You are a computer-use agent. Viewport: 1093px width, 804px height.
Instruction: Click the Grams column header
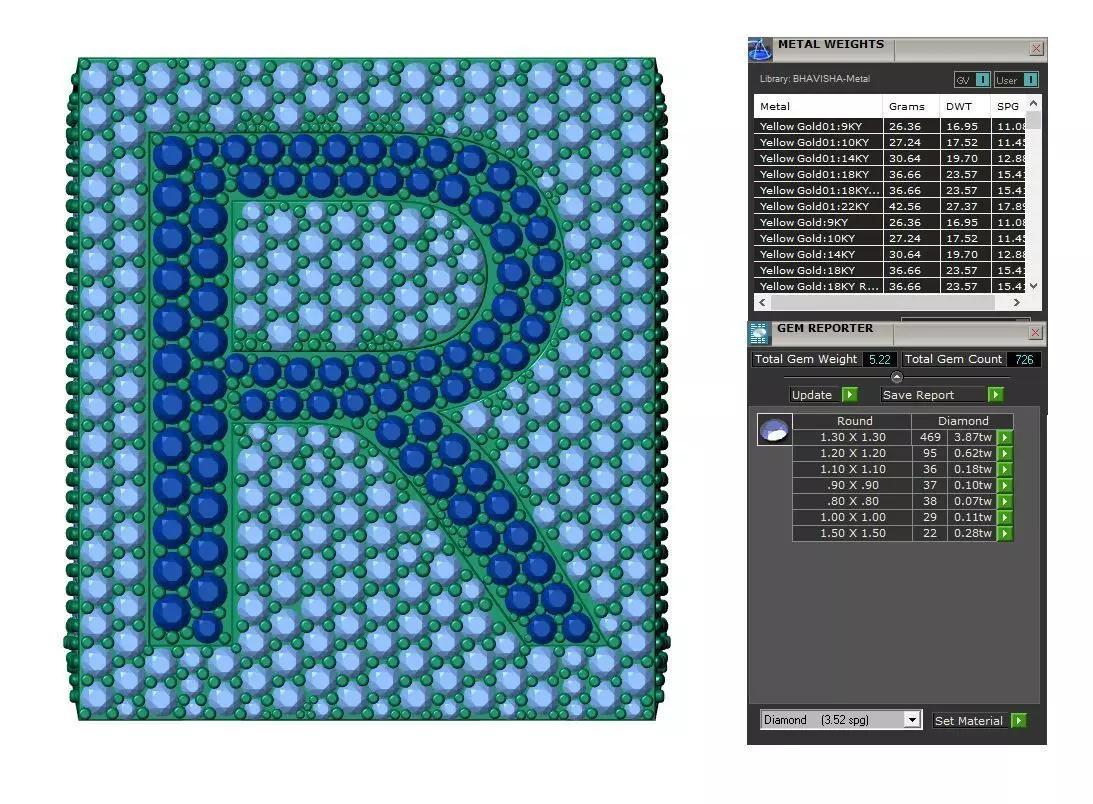(911, 106)
